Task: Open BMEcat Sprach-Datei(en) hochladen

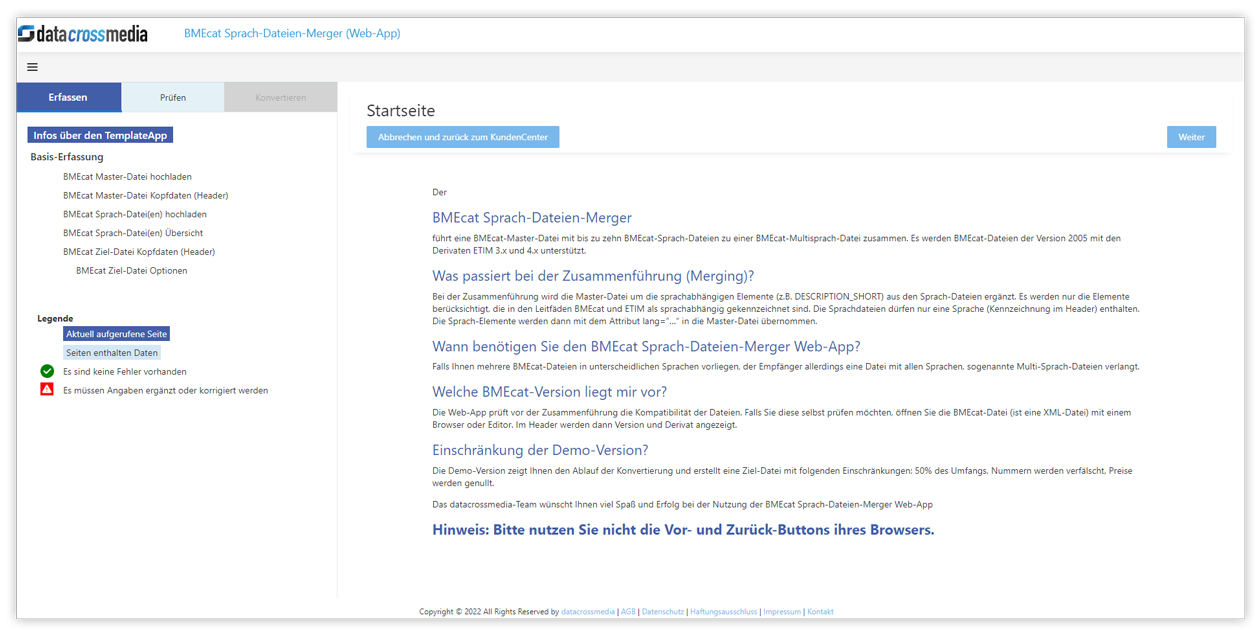Action: tap(135, 214)
